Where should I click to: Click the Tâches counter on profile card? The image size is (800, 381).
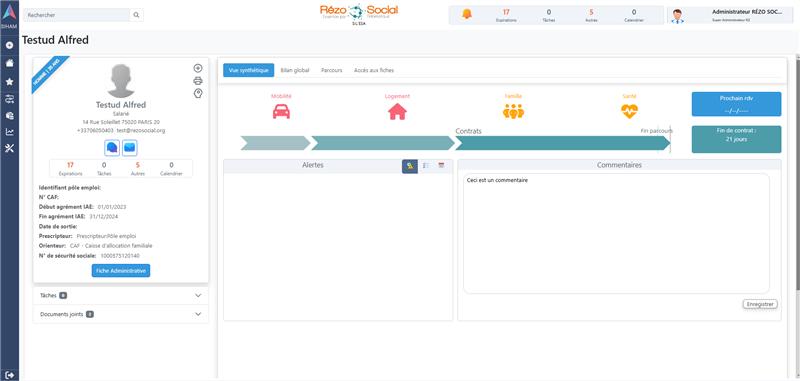(x=104, y=168)
